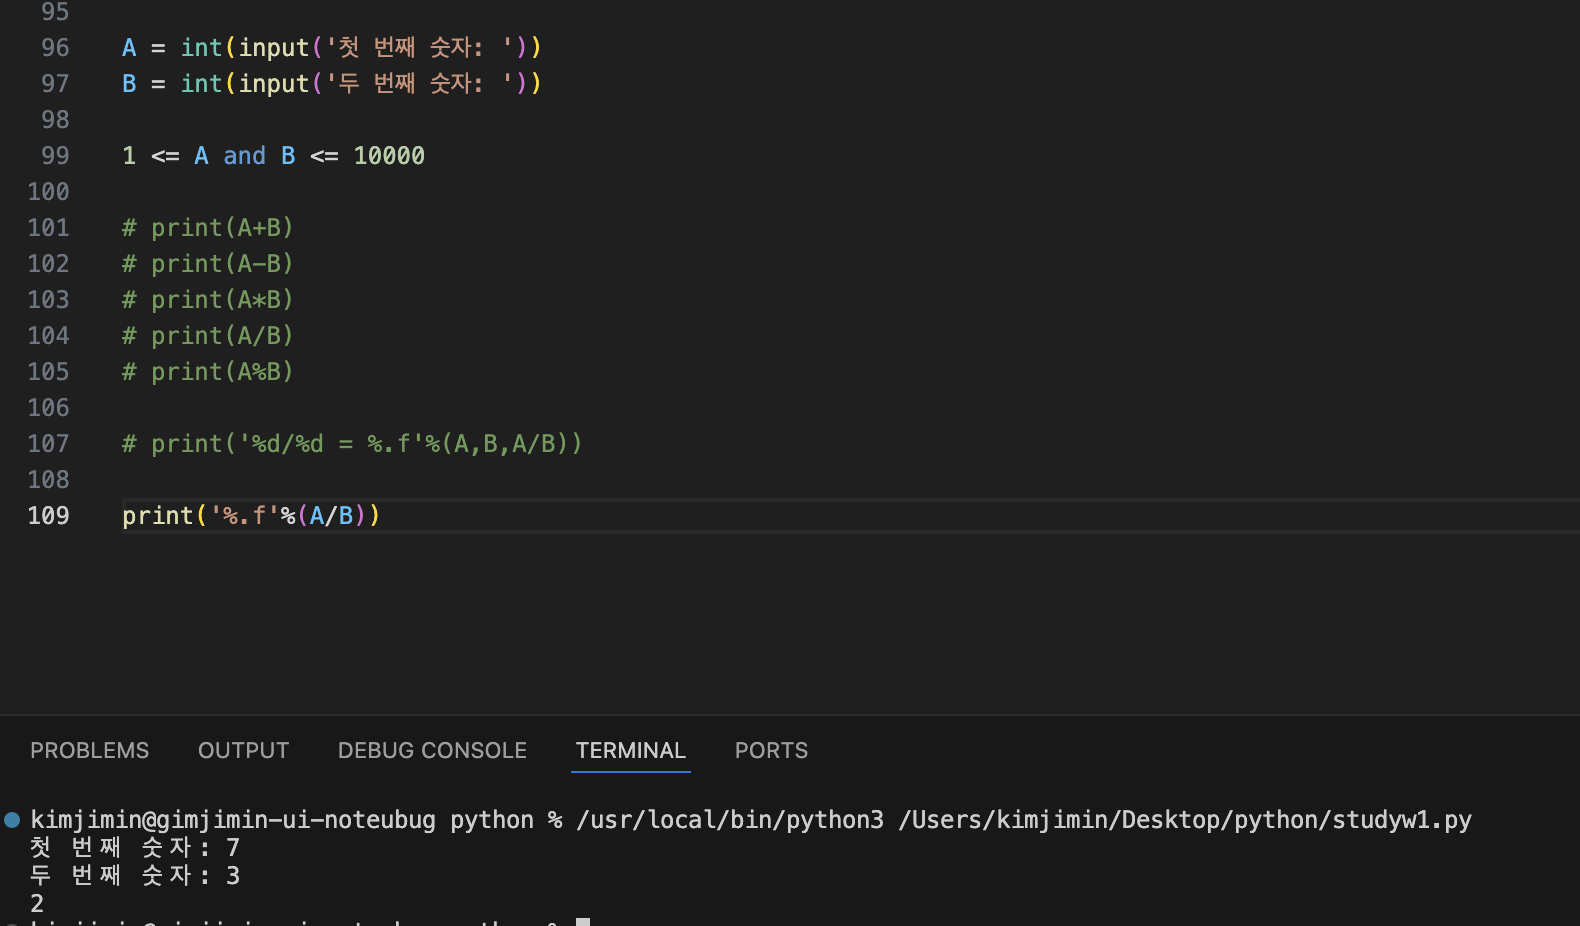Click the '1 <= A and B <= 10000' line
The image size is (1580, 926).
(273, 155)
